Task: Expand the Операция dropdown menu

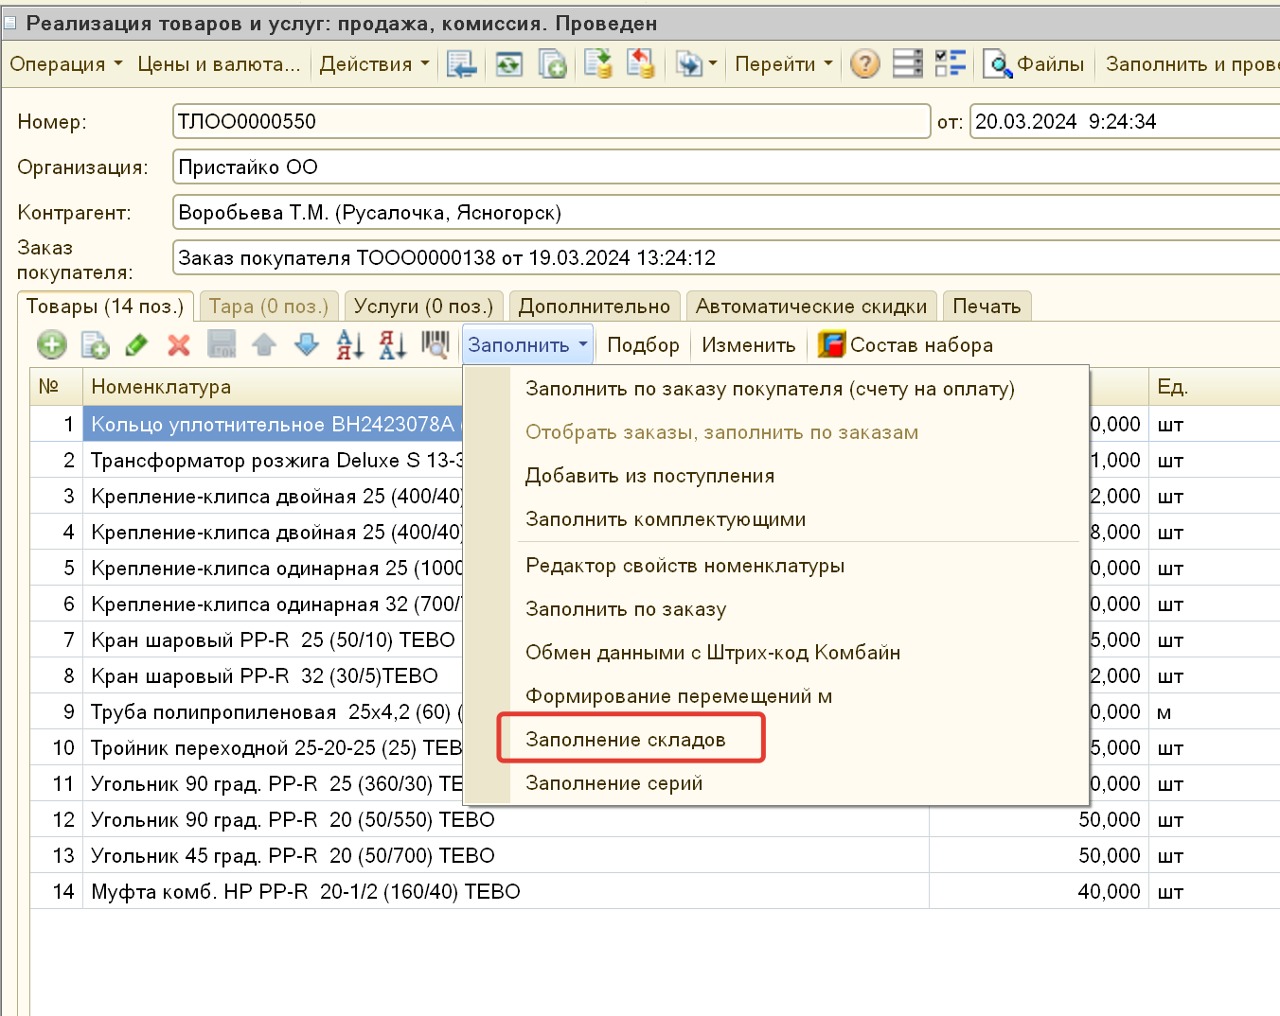Action: (x=66, y=64)
